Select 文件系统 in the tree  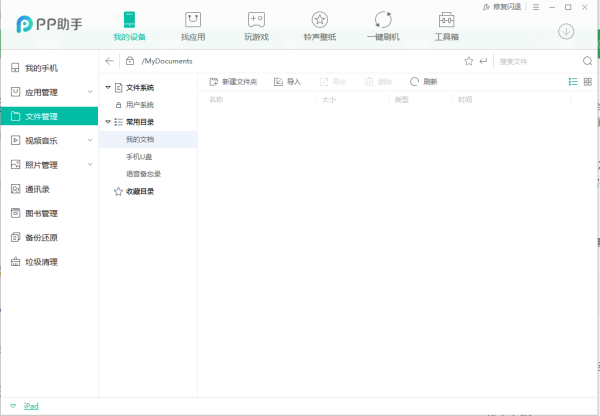point(140,88)
